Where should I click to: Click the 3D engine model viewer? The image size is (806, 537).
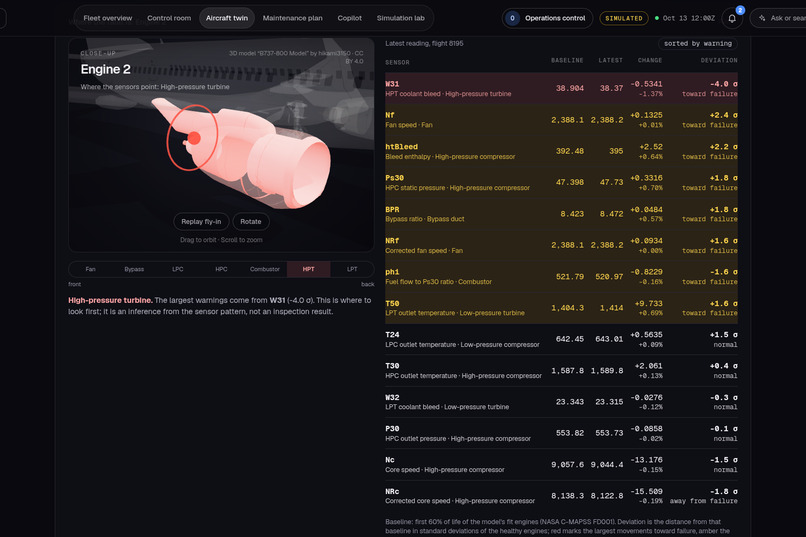(x=221, y=145)
